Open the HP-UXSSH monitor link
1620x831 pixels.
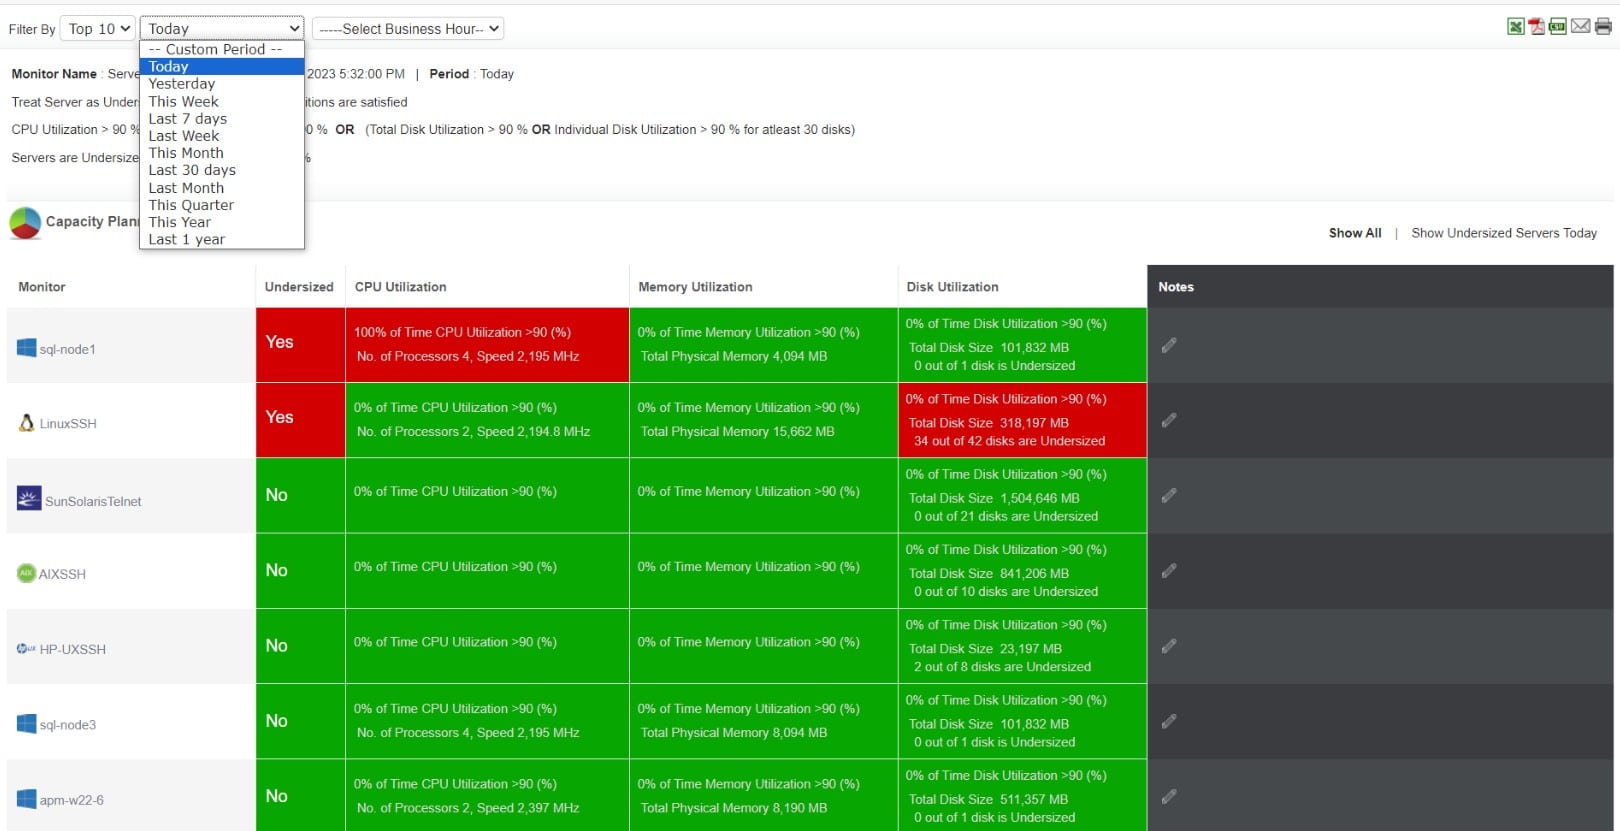click(x=73, y=649)
